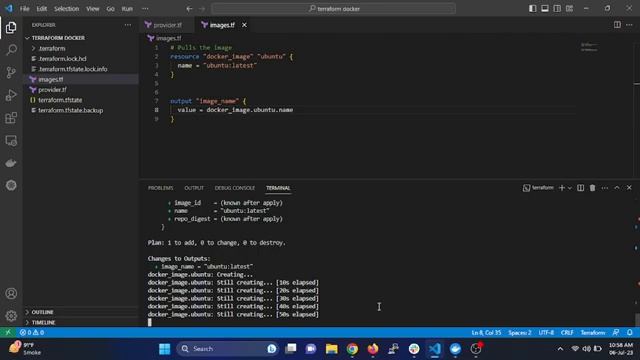640x360 pixels.
Task: Kill terminal with trash icon
Action: click(x=592, y=188)
